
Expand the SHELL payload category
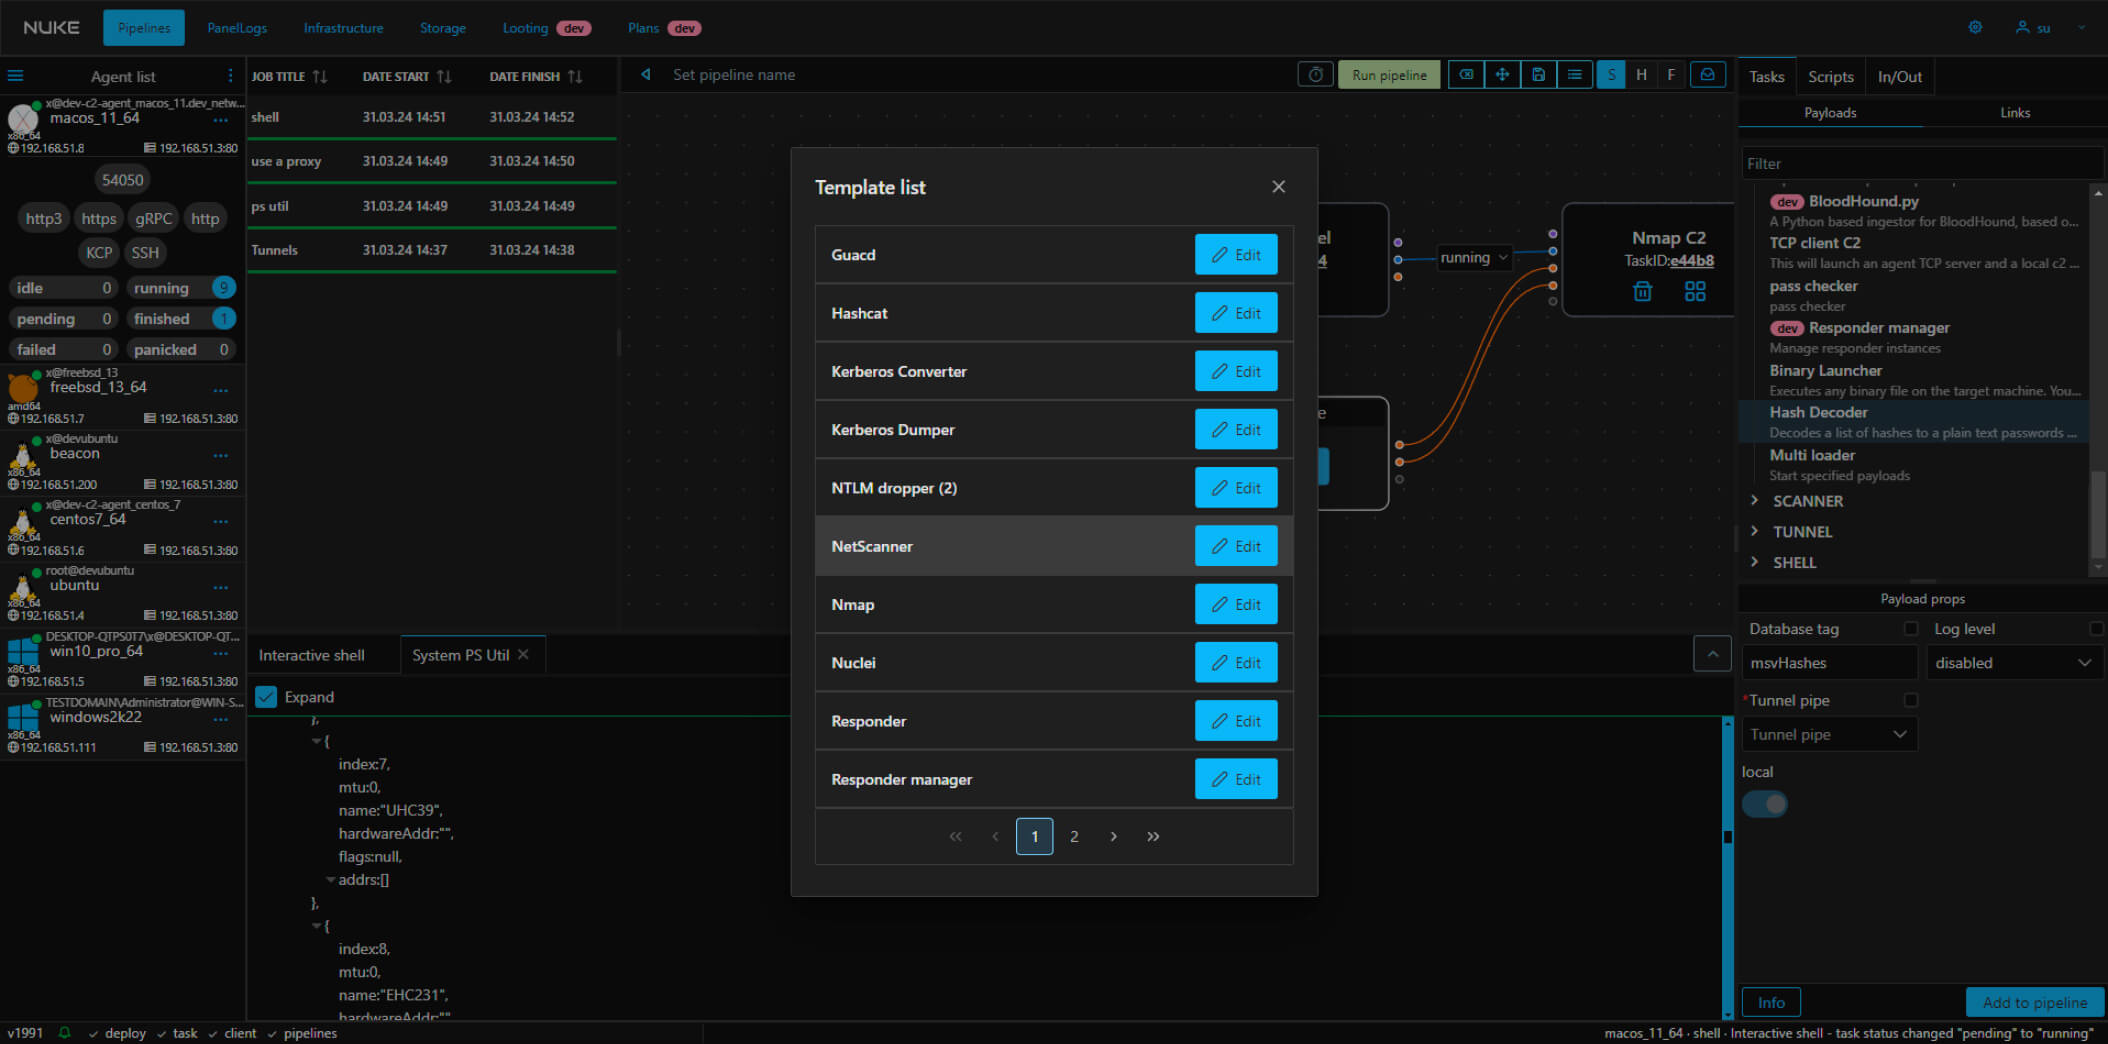(x=1755, y=563)
